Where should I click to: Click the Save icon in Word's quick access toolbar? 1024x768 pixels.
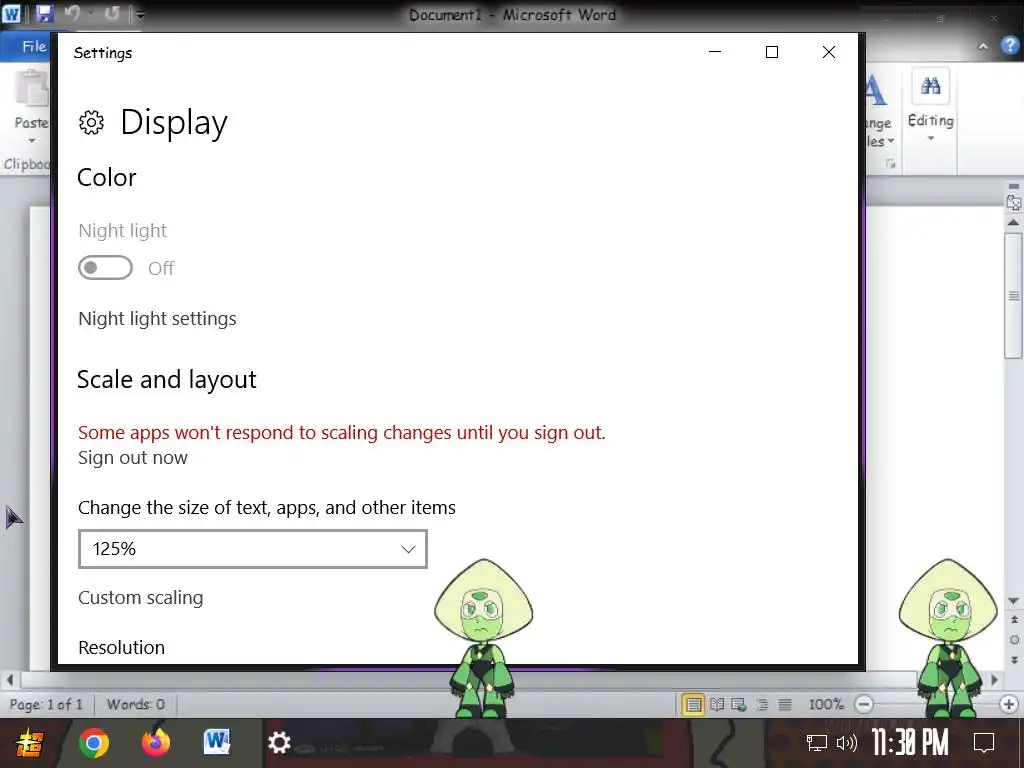click(x=44, y=13)
